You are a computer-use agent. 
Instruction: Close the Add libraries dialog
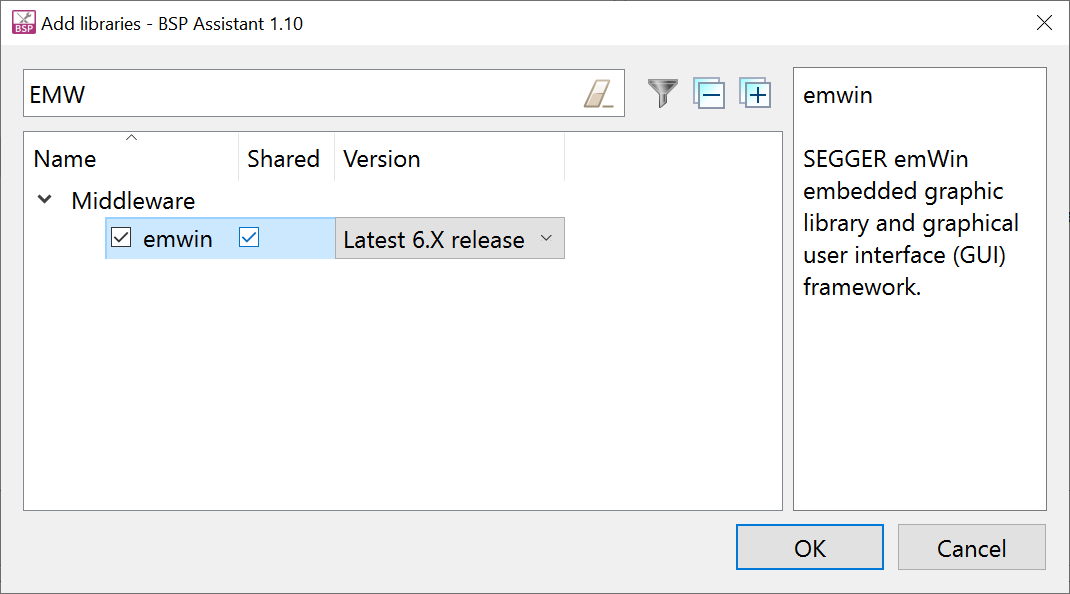1044,23
